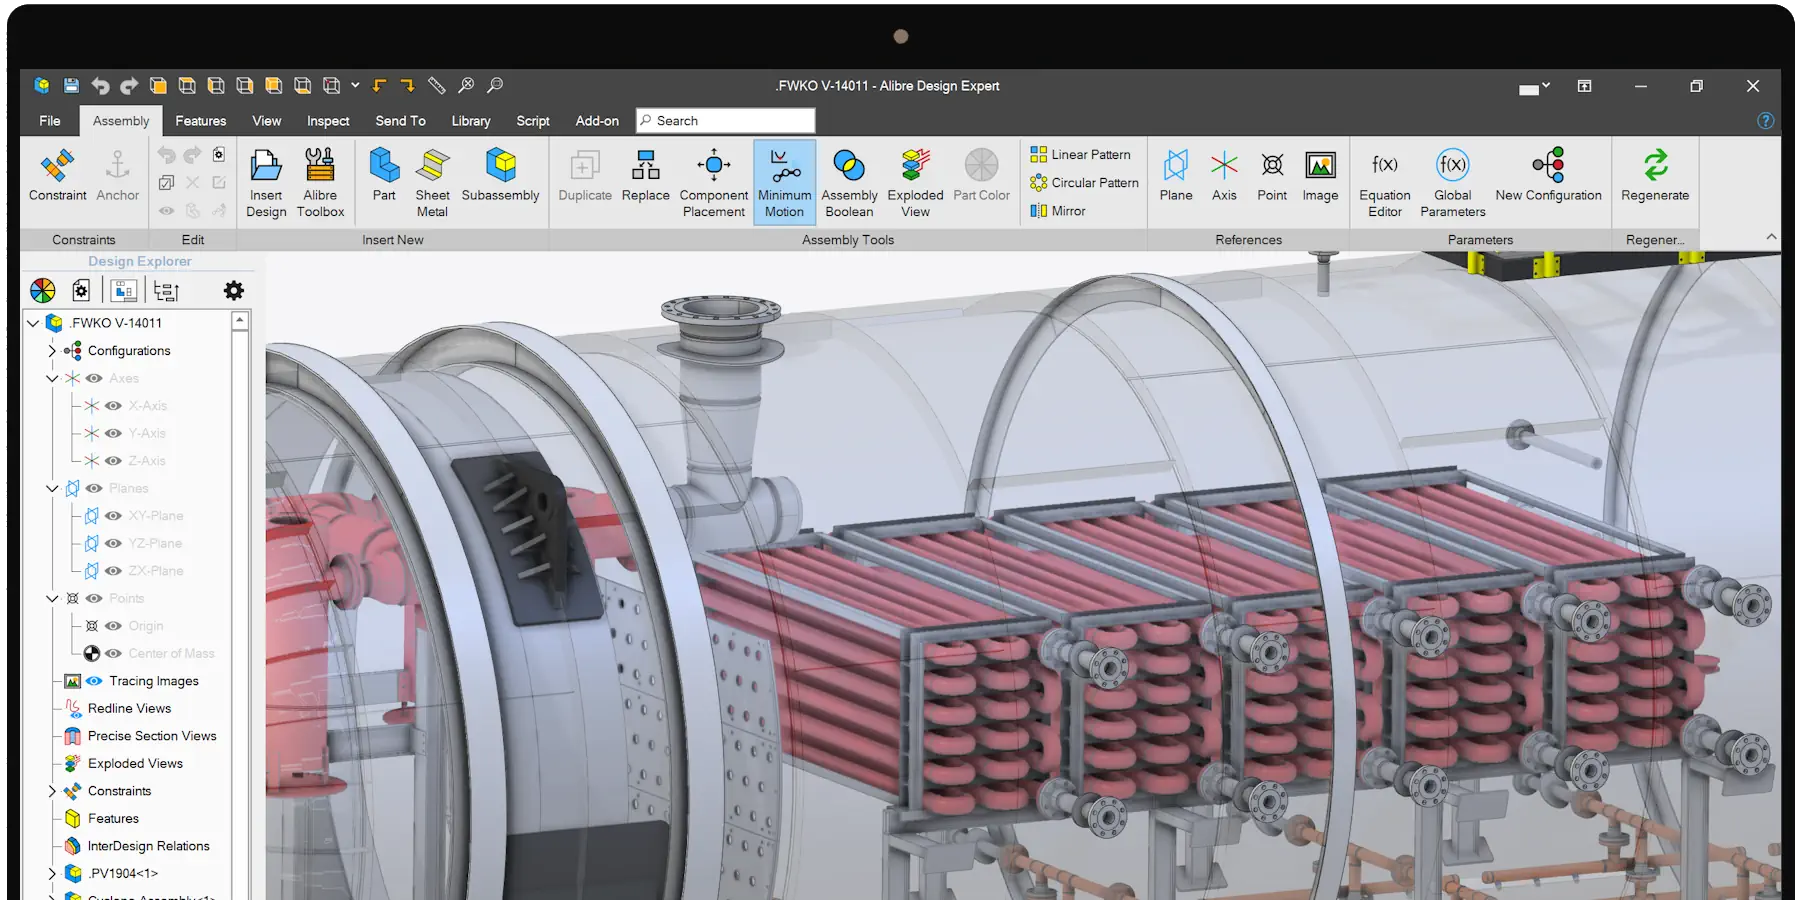The height and width of the screenshot is (900, 1799).
Task: Click the Replace component tool
Action: click(x=645, y=176)
